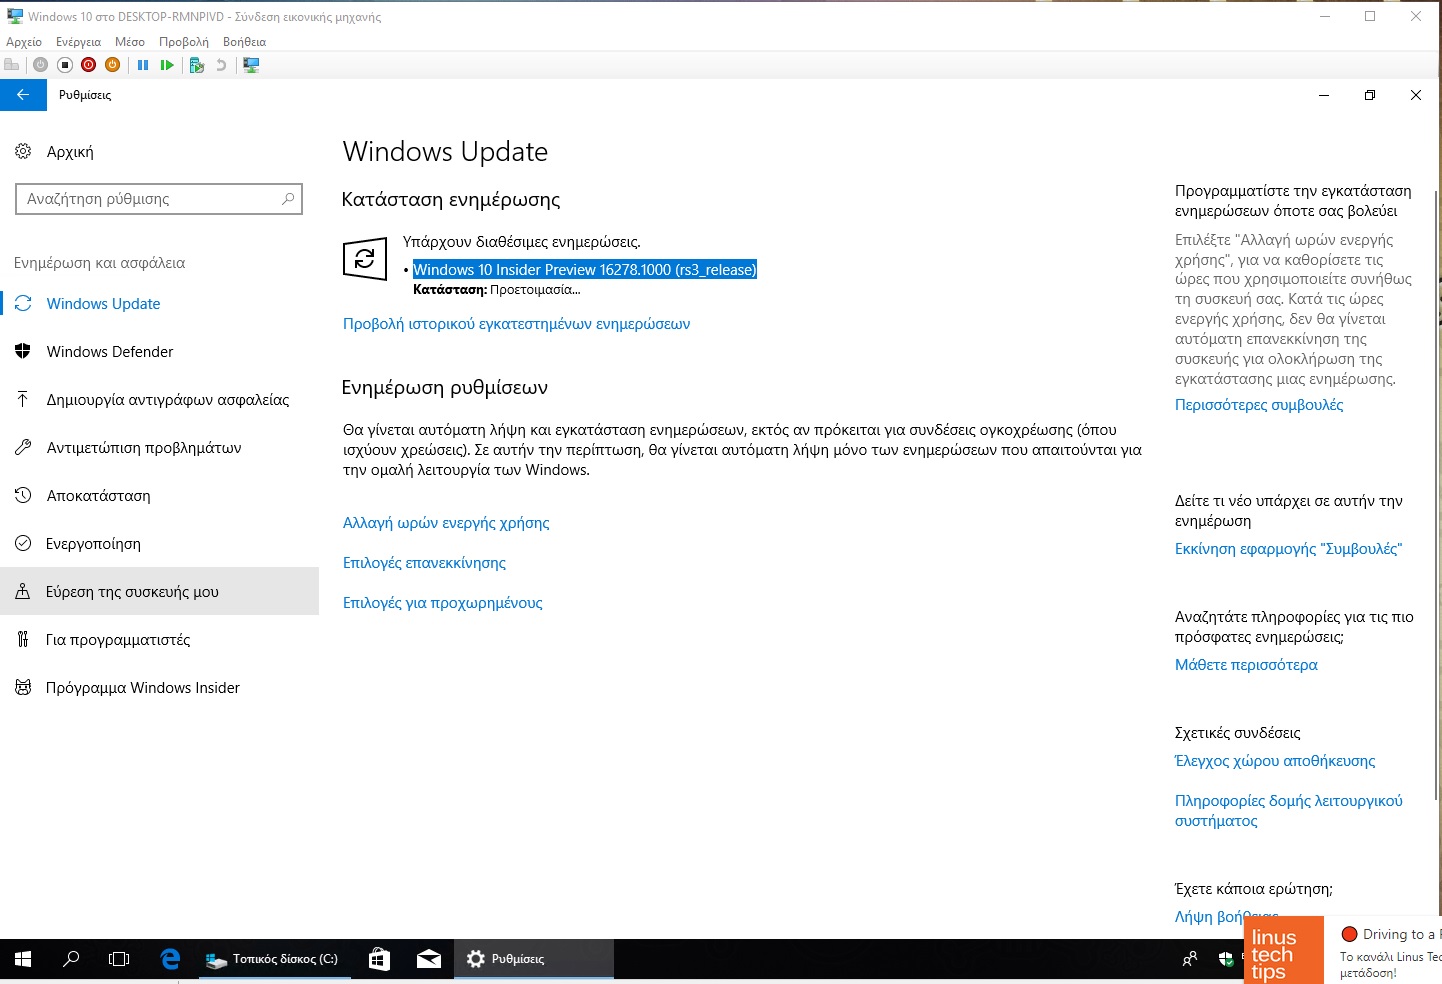Image resolution: width=1442 pixels, height=984 pixels.
Task: Open Επιλογές για προχωρημένους
Action: [443, 603]
